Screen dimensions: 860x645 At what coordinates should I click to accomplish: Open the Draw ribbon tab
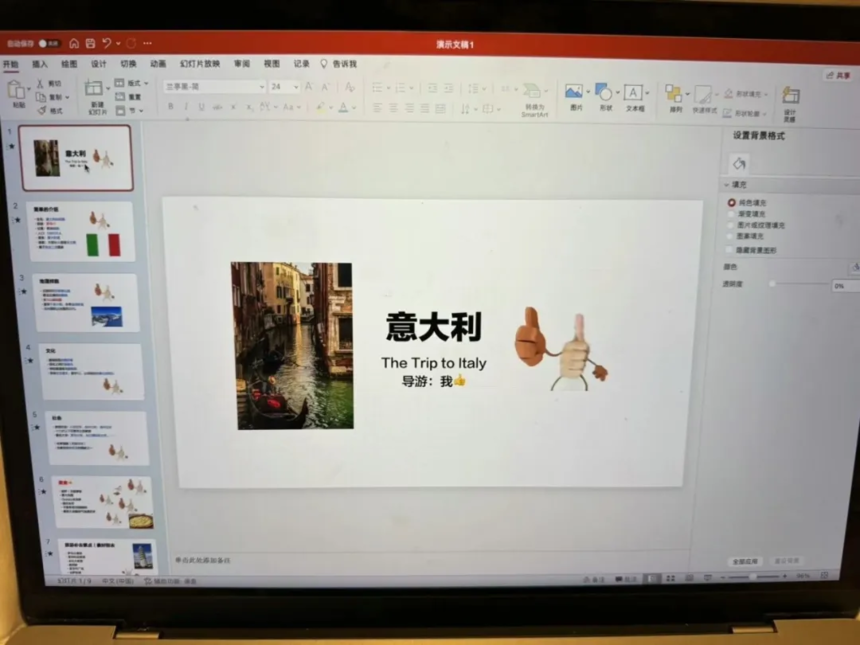69,64
